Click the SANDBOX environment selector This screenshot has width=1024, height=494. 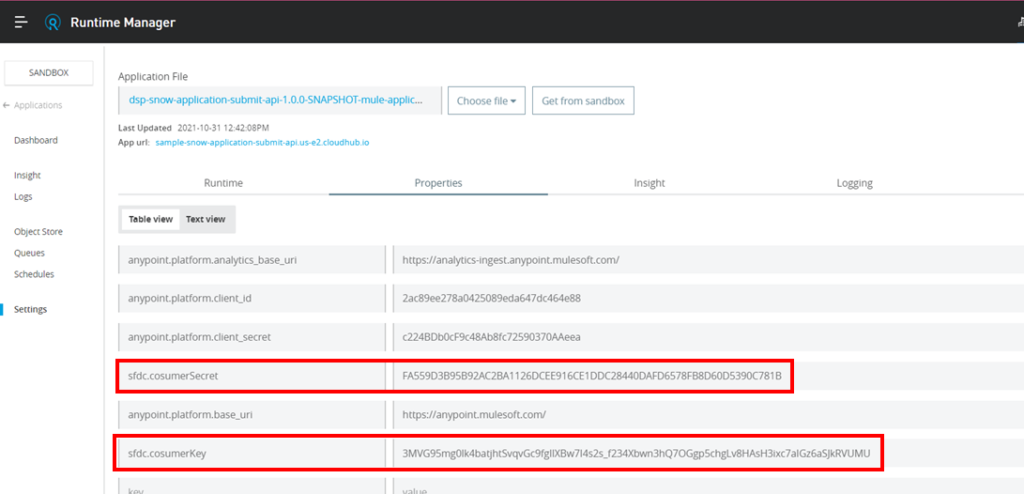tap(49, 73)
